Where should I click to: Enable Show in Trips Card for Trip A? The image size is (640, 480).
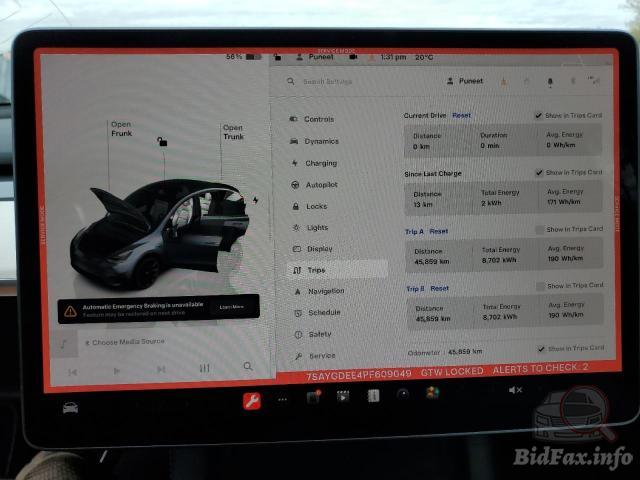pyautogui.click(x=540, y=230)
